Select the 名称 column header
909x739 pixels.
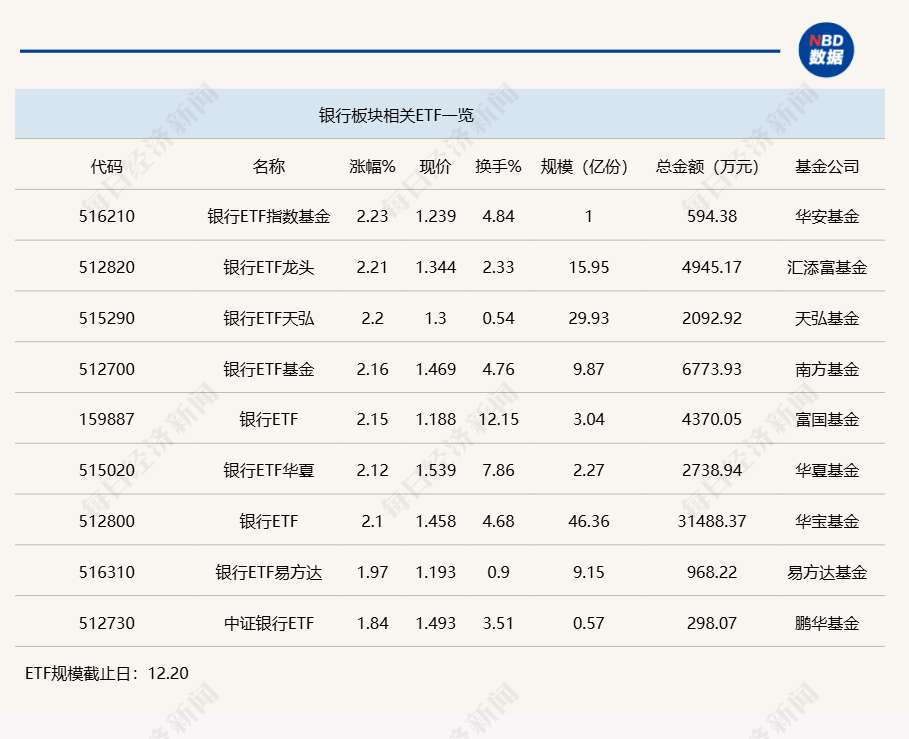click(x=269, y=167)
